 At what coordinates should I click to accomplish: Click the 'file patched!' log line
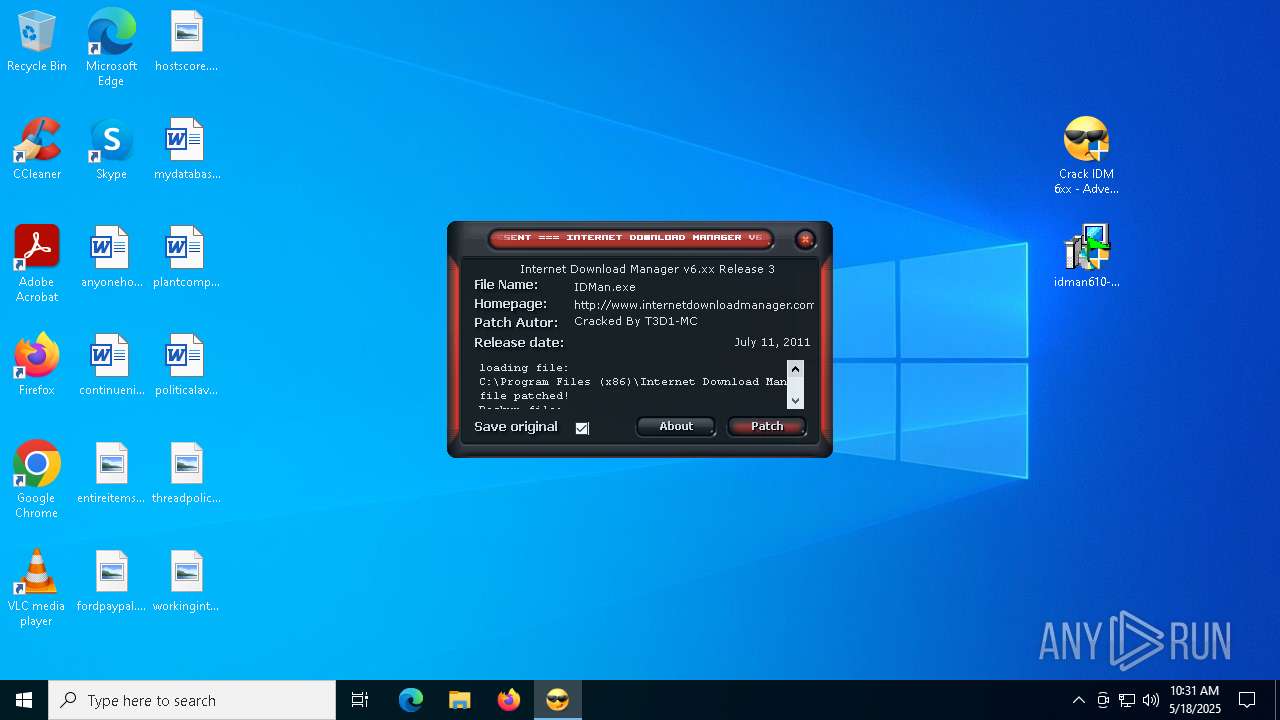[524, 396]
